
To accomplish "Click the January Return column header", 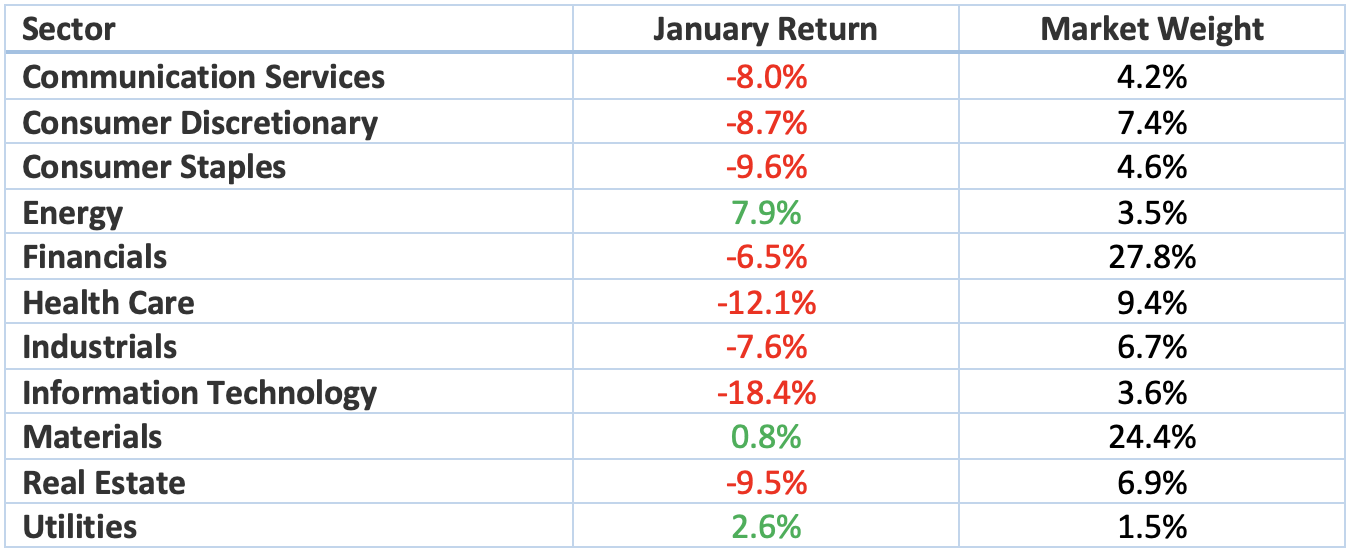I will click(x=765, y=30).
